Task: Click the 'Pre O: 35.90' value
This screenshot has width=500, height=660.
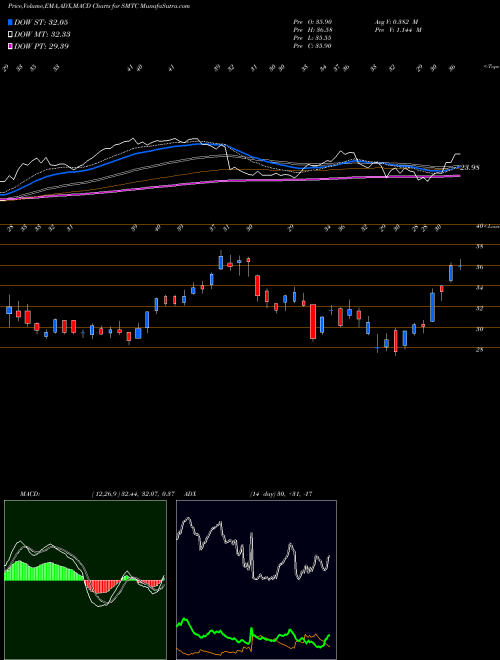Action: (x=313, y=22)
